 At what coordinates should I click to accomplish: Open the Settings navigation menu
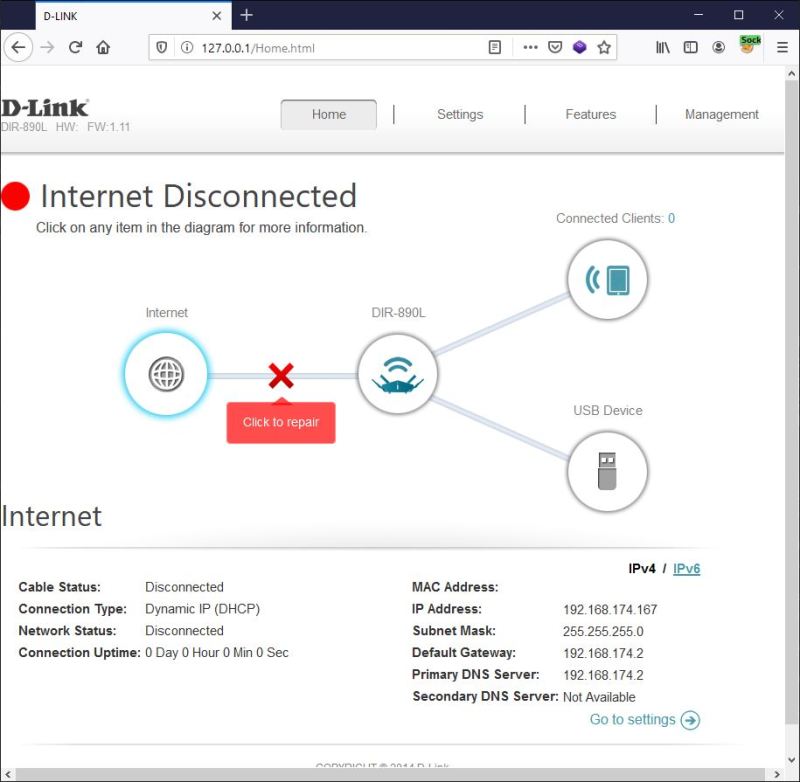coord(460,114)
